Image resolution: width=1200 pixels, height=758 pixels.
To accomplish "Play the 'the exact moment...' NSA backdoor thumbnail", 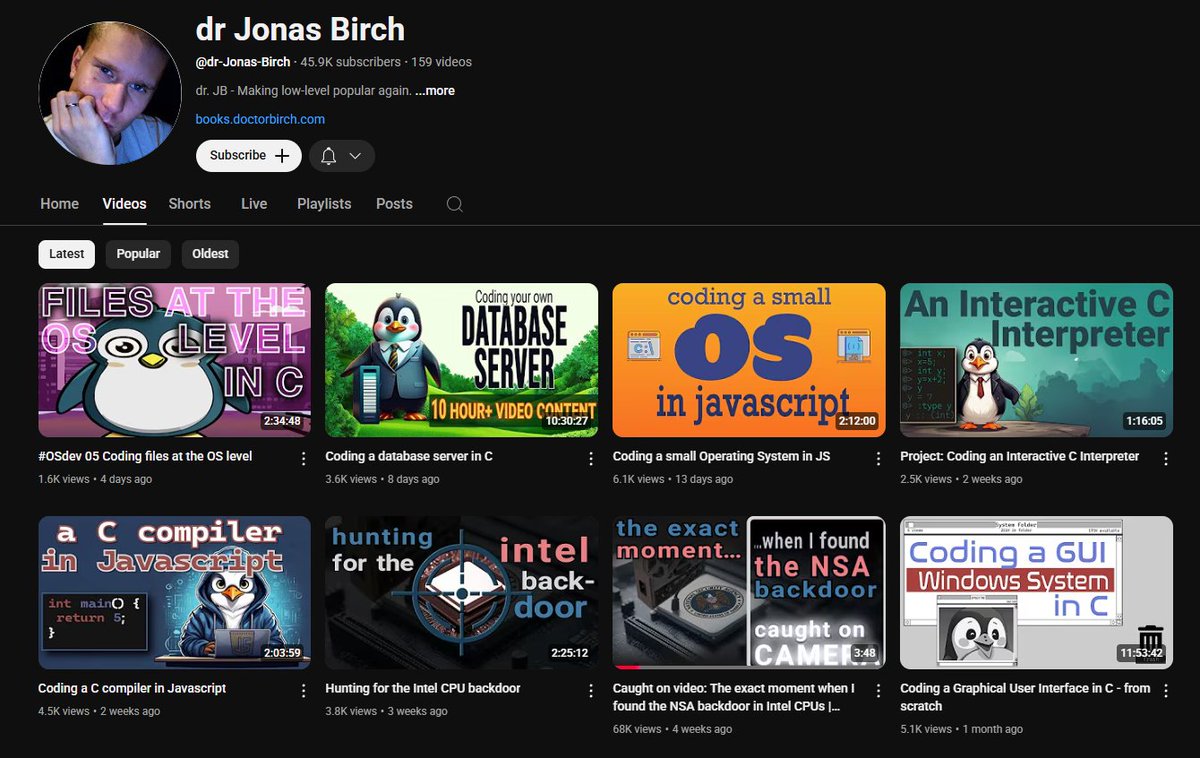I will coord(748,592).
